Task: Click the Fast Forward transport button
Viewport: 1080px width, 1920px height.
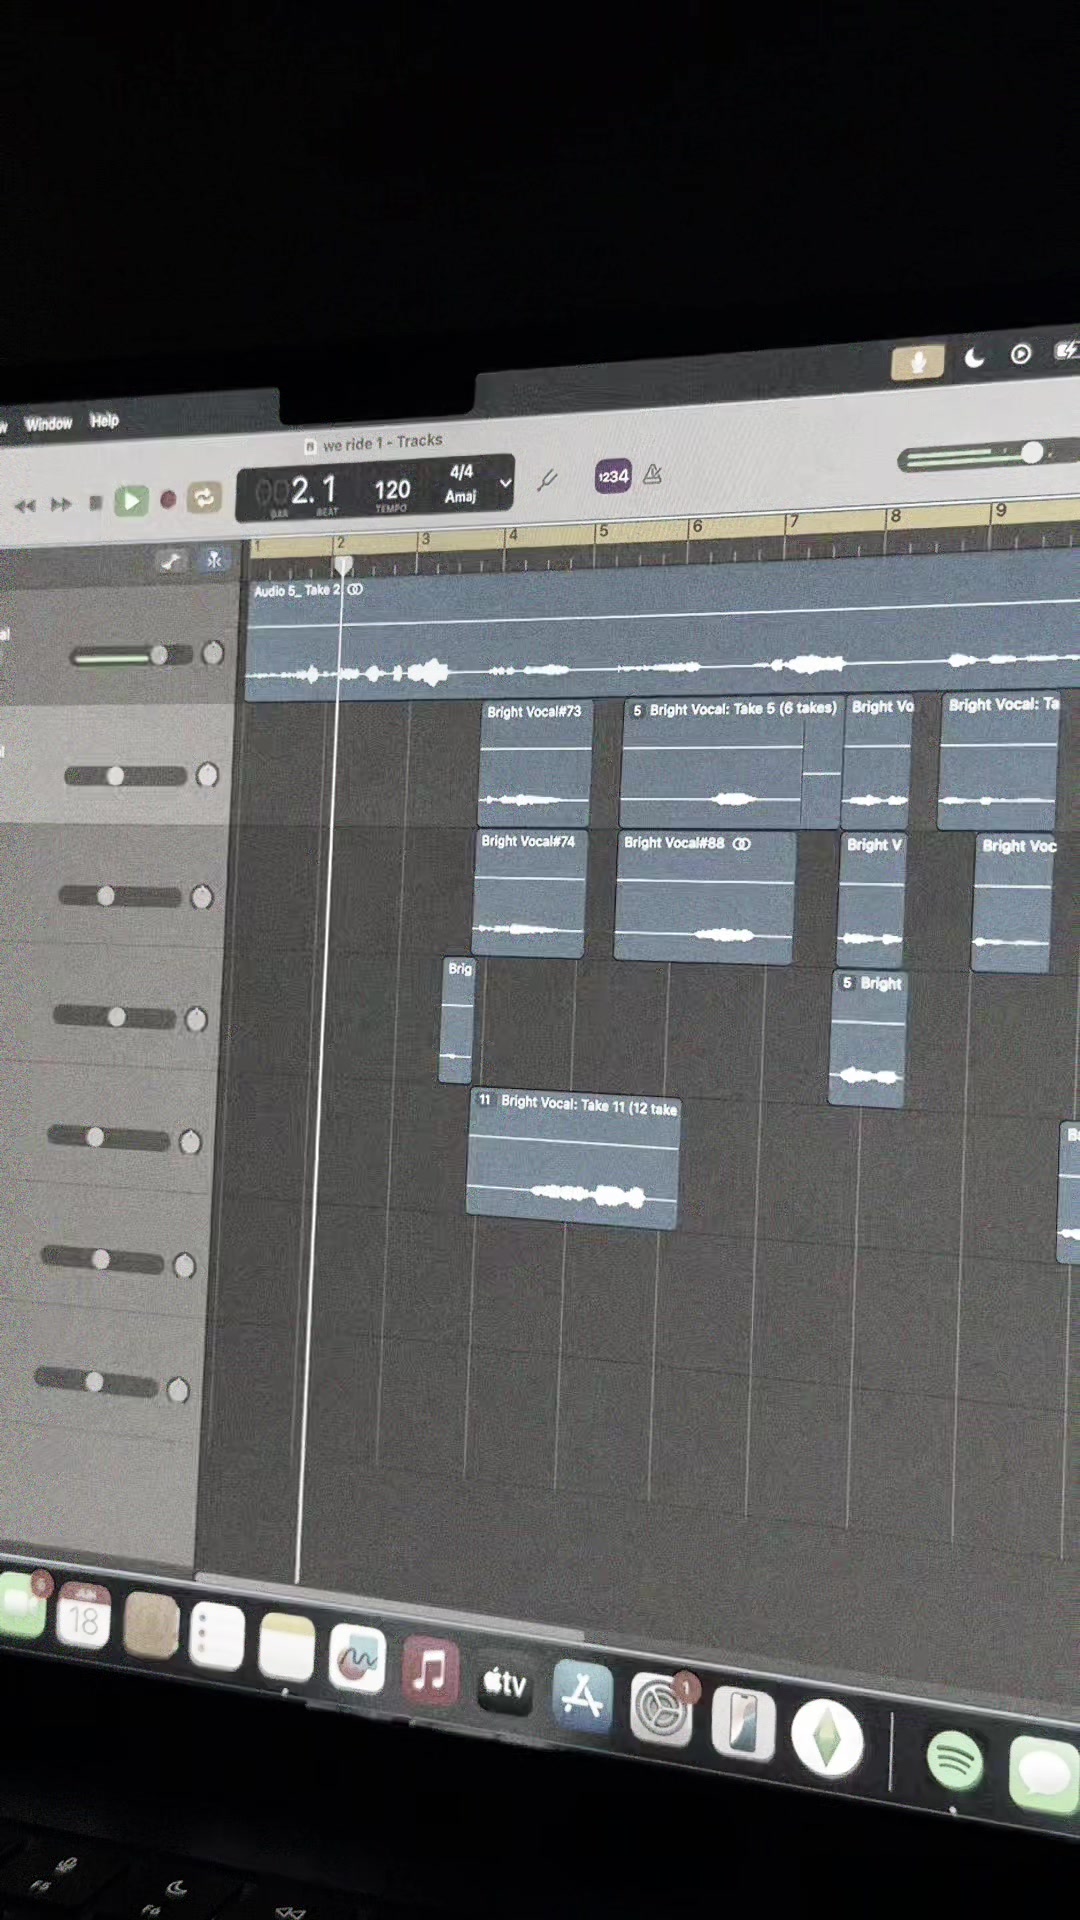Action: [x=61, y=504]
